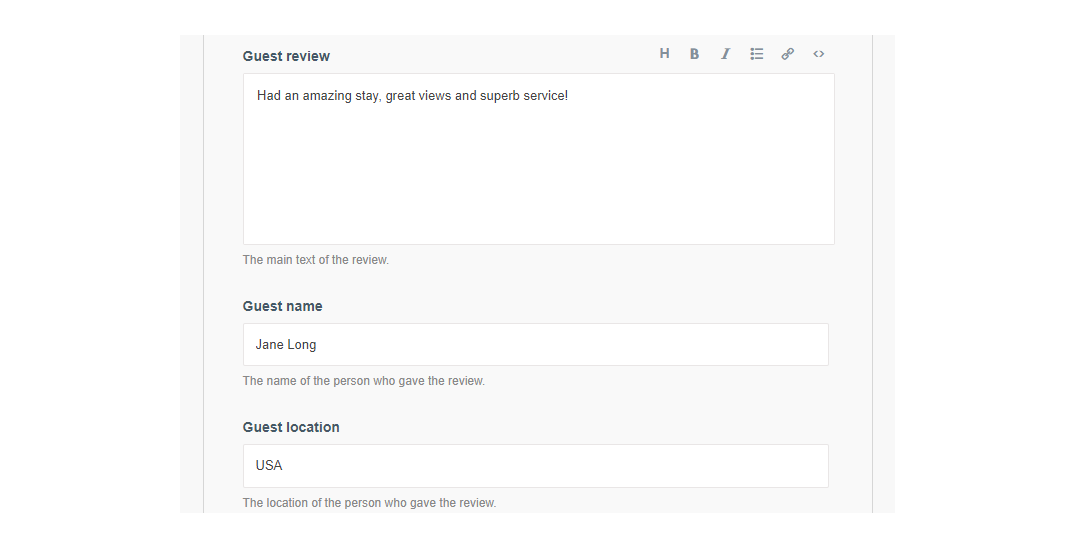The width and height of the screenshot is (1075, 547).
Task: Toggle bold formatting in Guest review toolbar
Action: (x=694, y=54)
